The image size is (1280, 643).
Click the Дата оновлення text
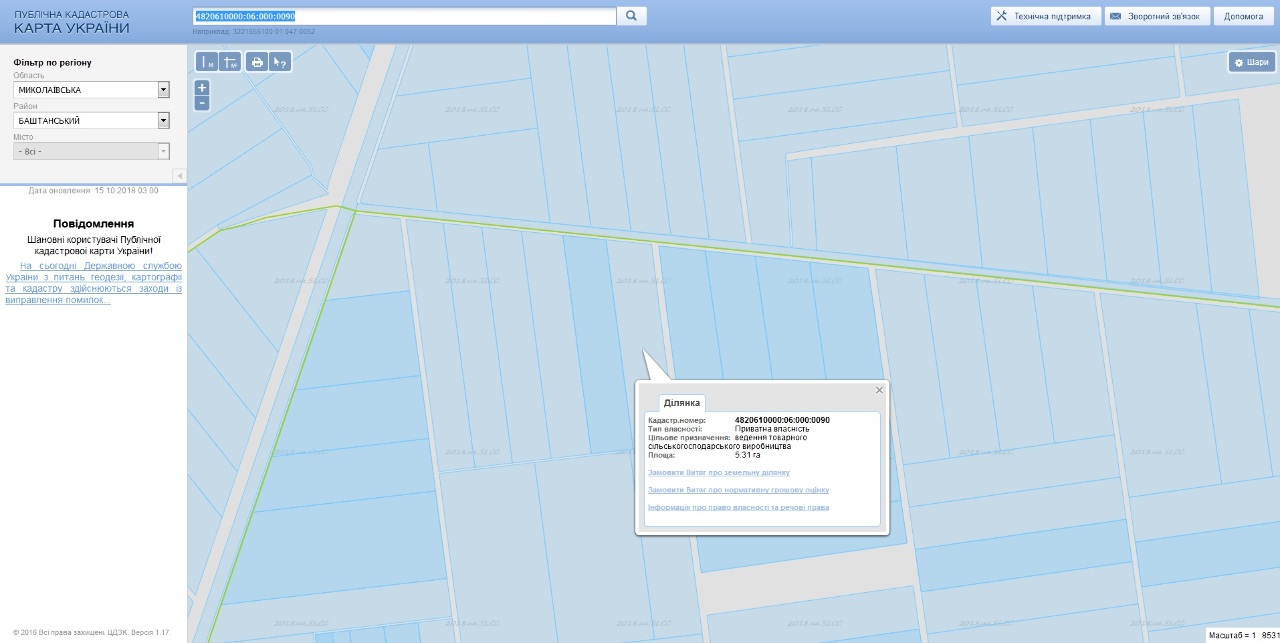[x=93, y=190]
